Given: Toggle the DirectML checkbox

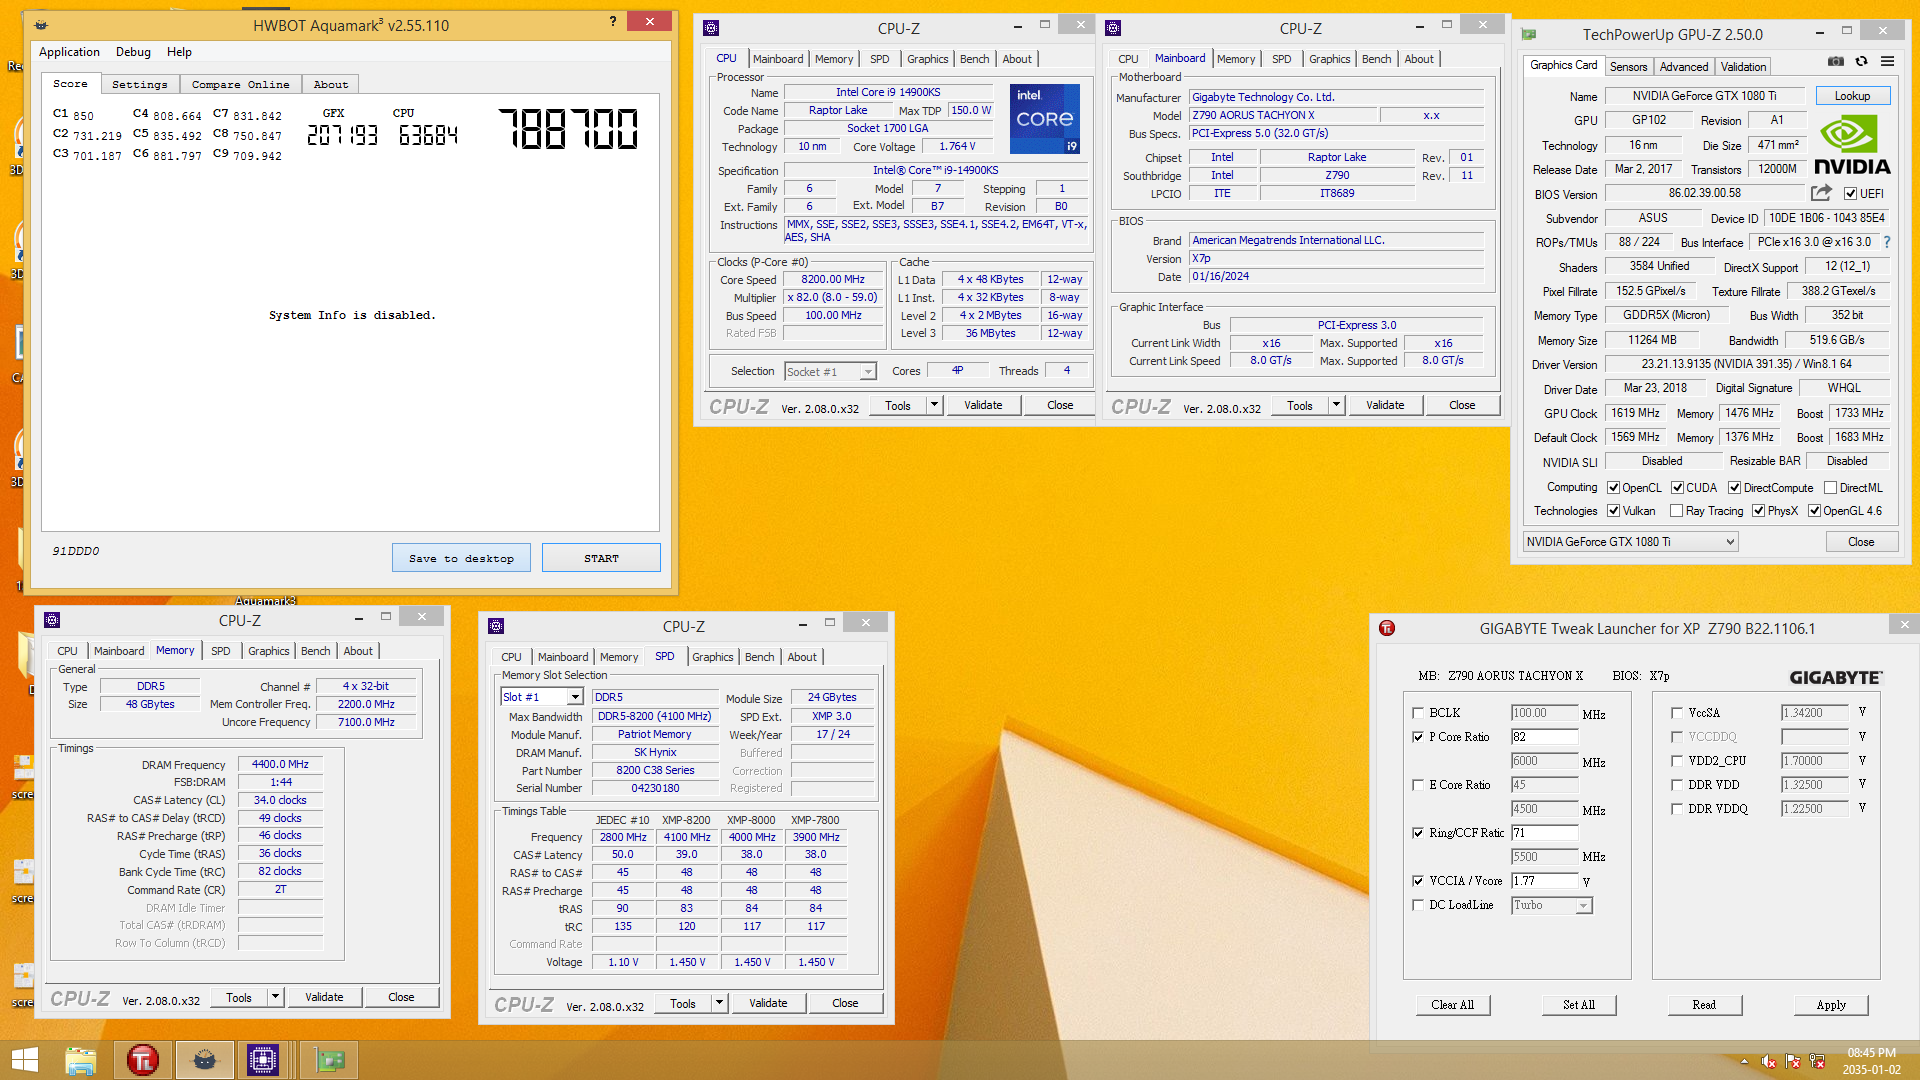Looking at the screenshot, I should tap(1830, 488).
